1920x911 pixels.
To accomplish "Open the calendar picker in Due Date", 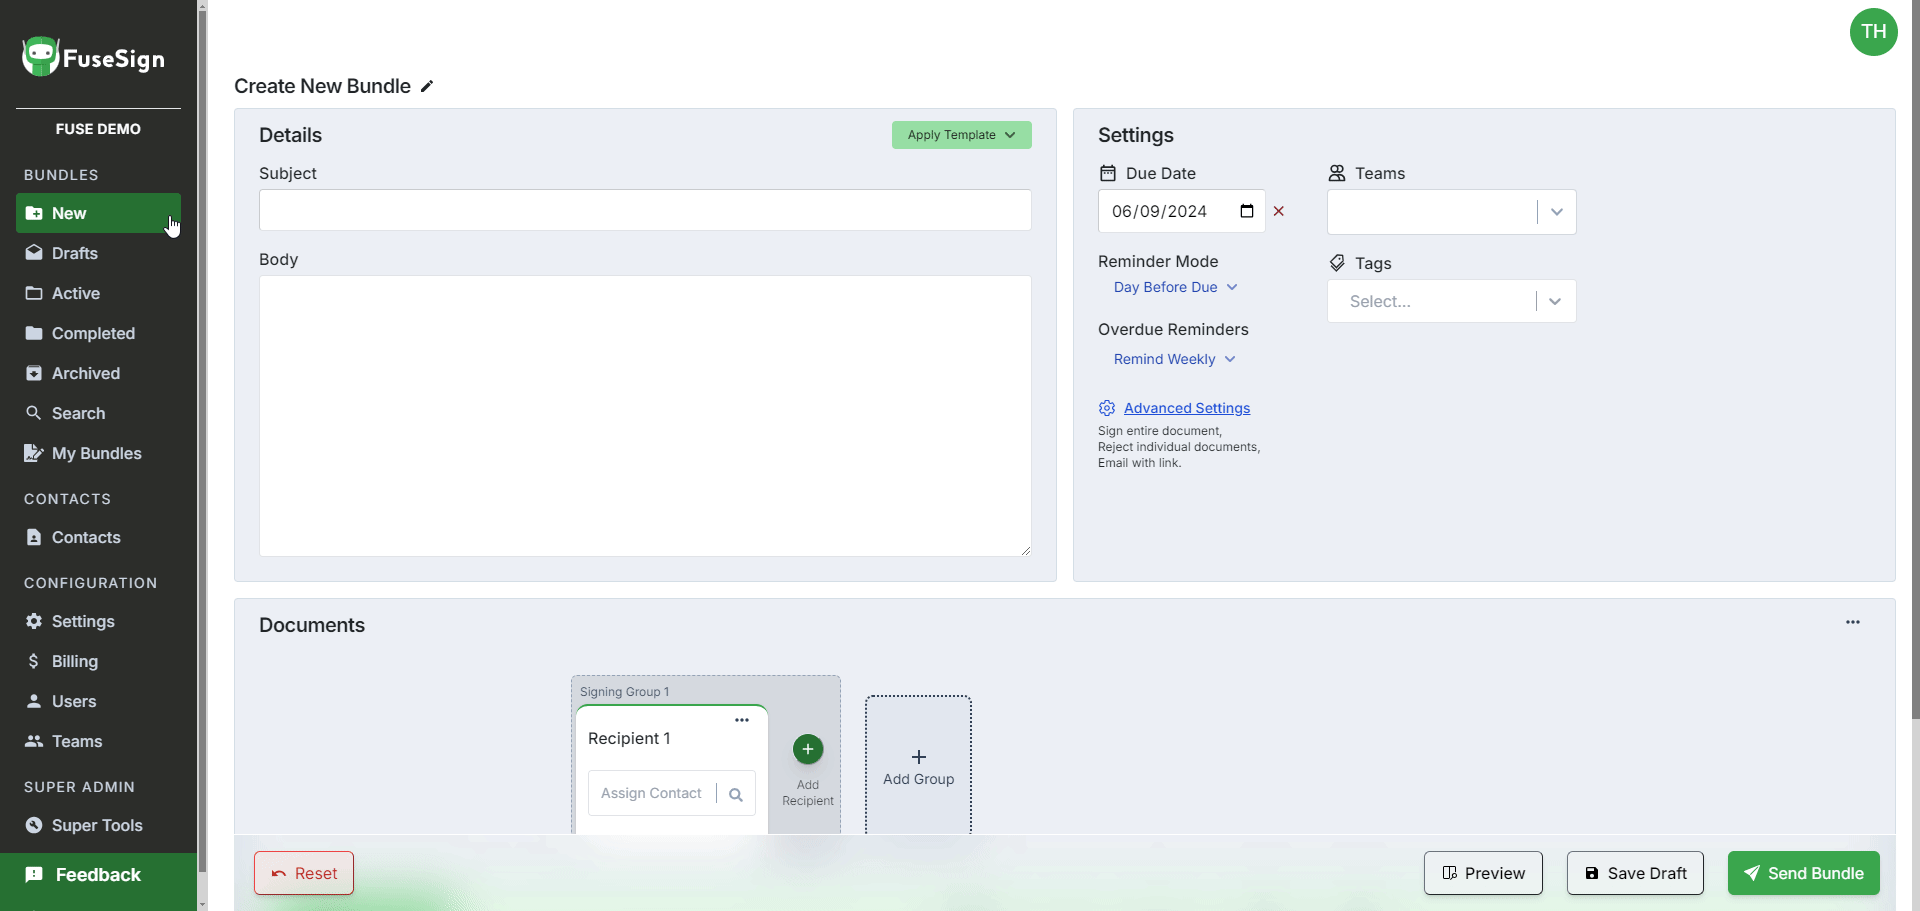I will [1246, 211].
